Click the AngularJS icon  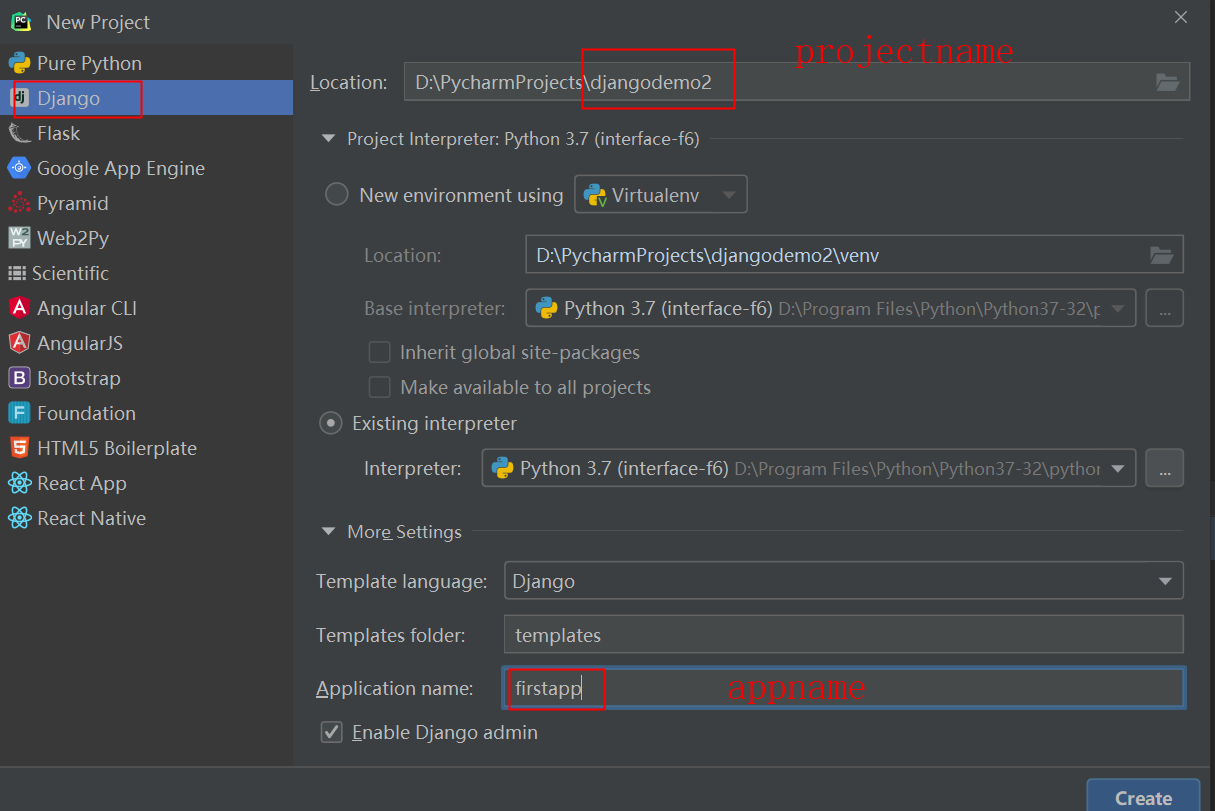[19, 343]
